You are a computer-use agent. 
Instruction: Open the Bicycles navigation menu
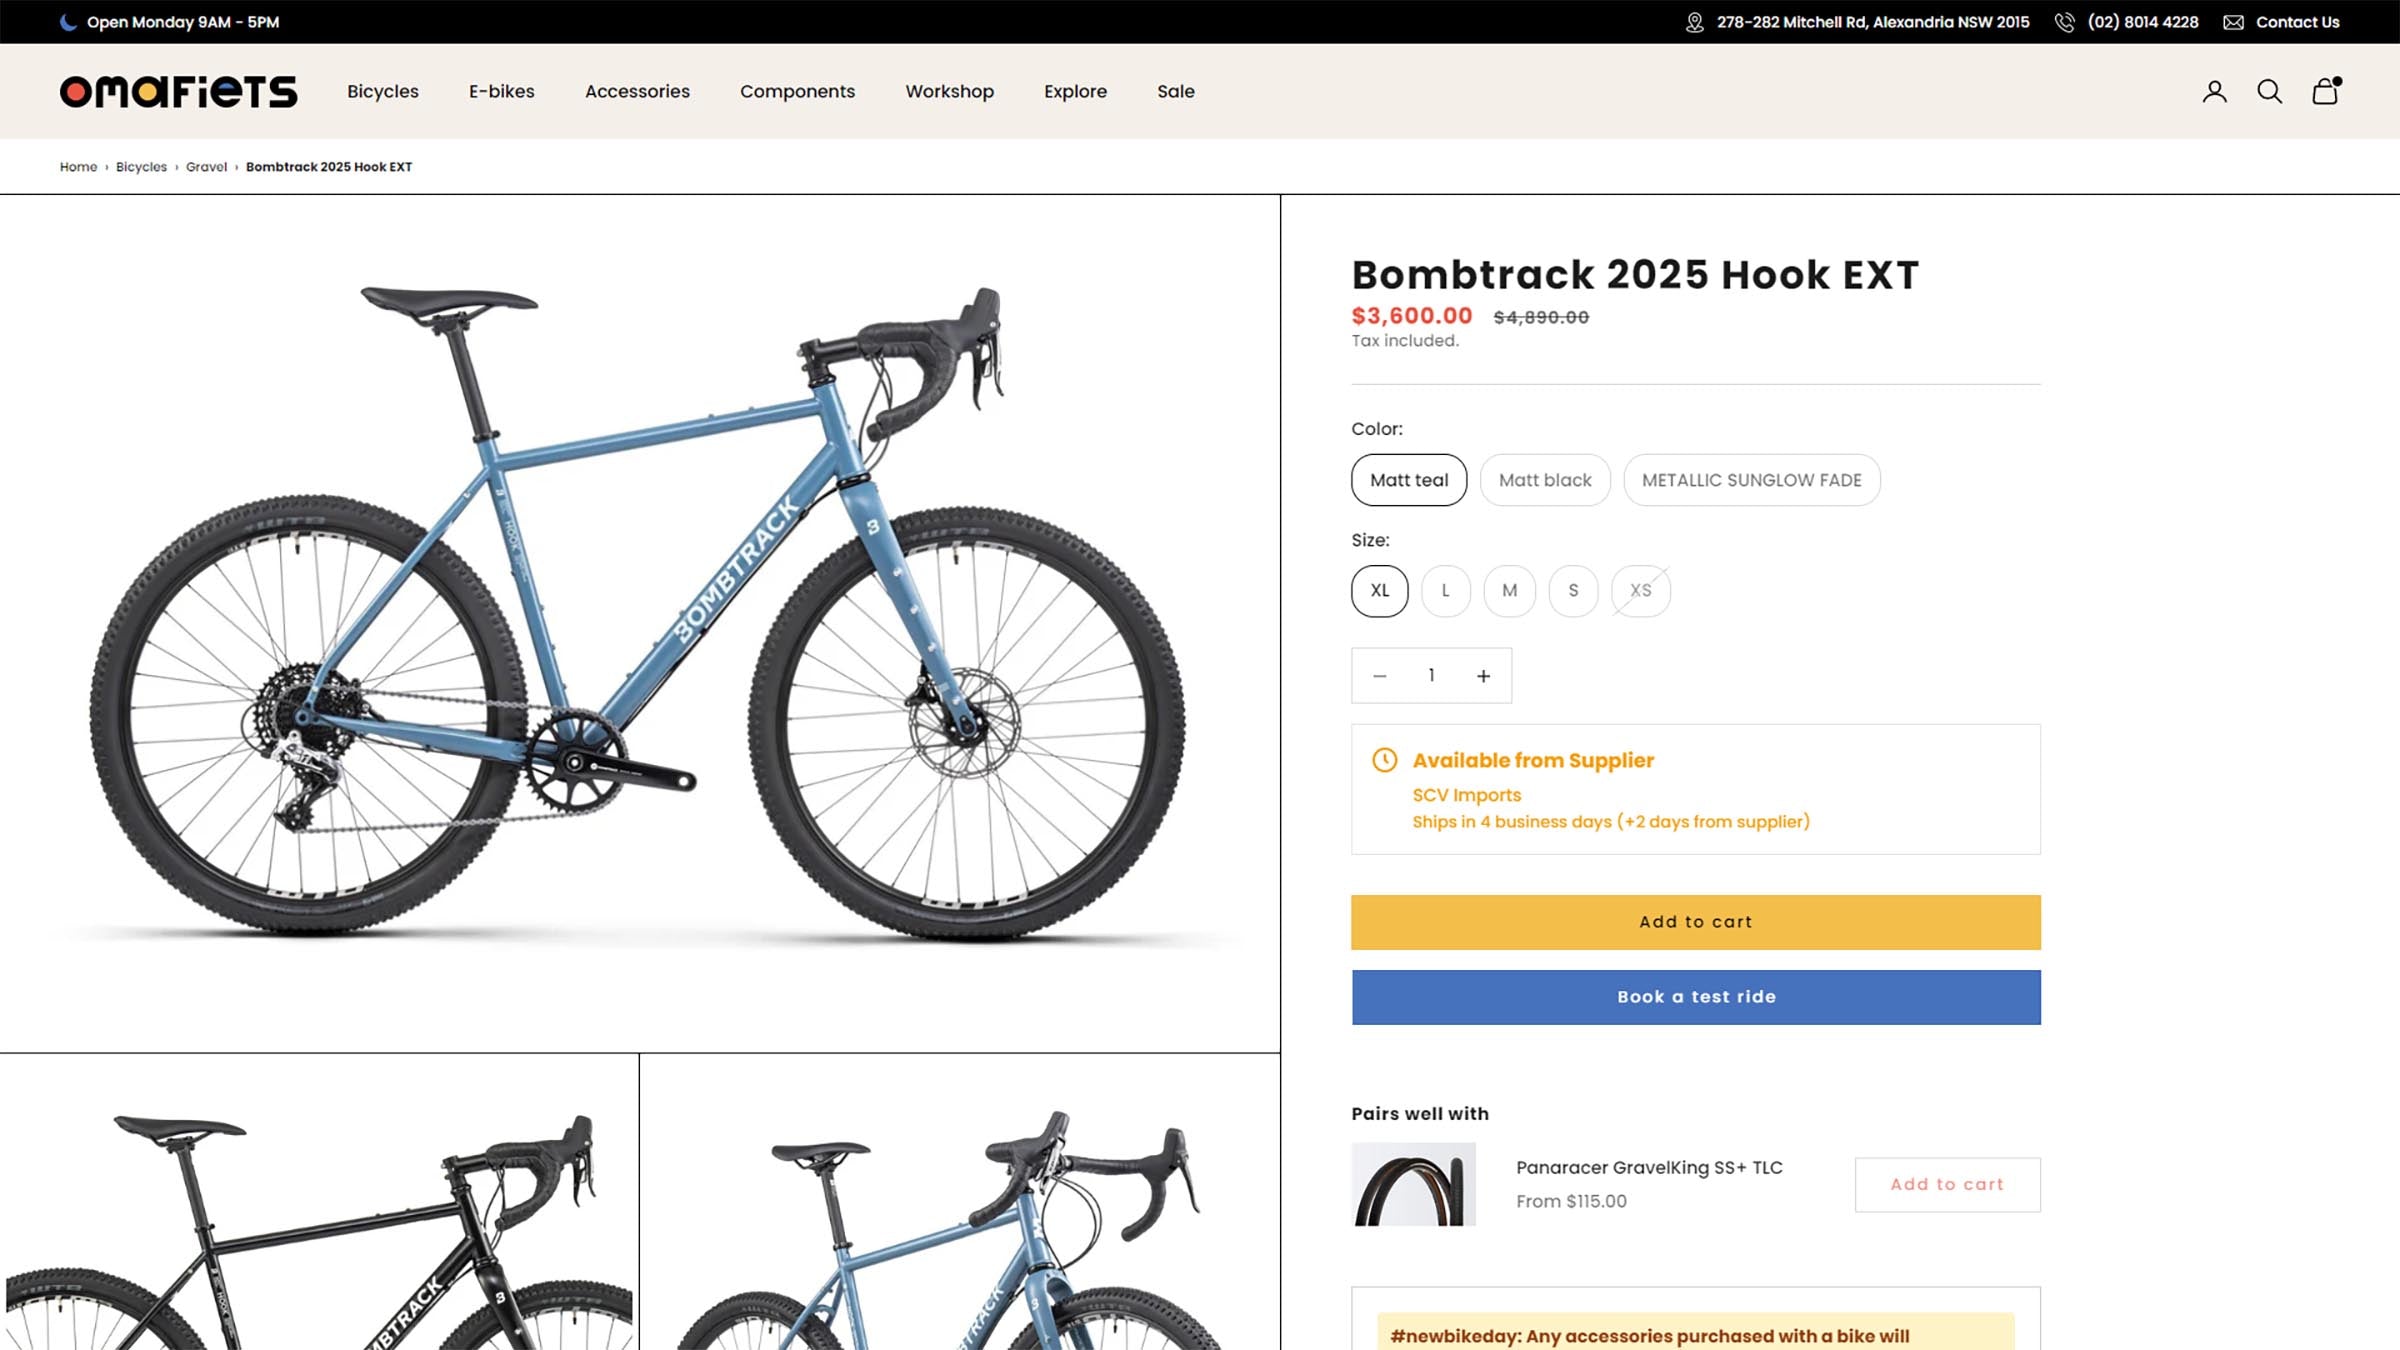click(x=383, y=92)
